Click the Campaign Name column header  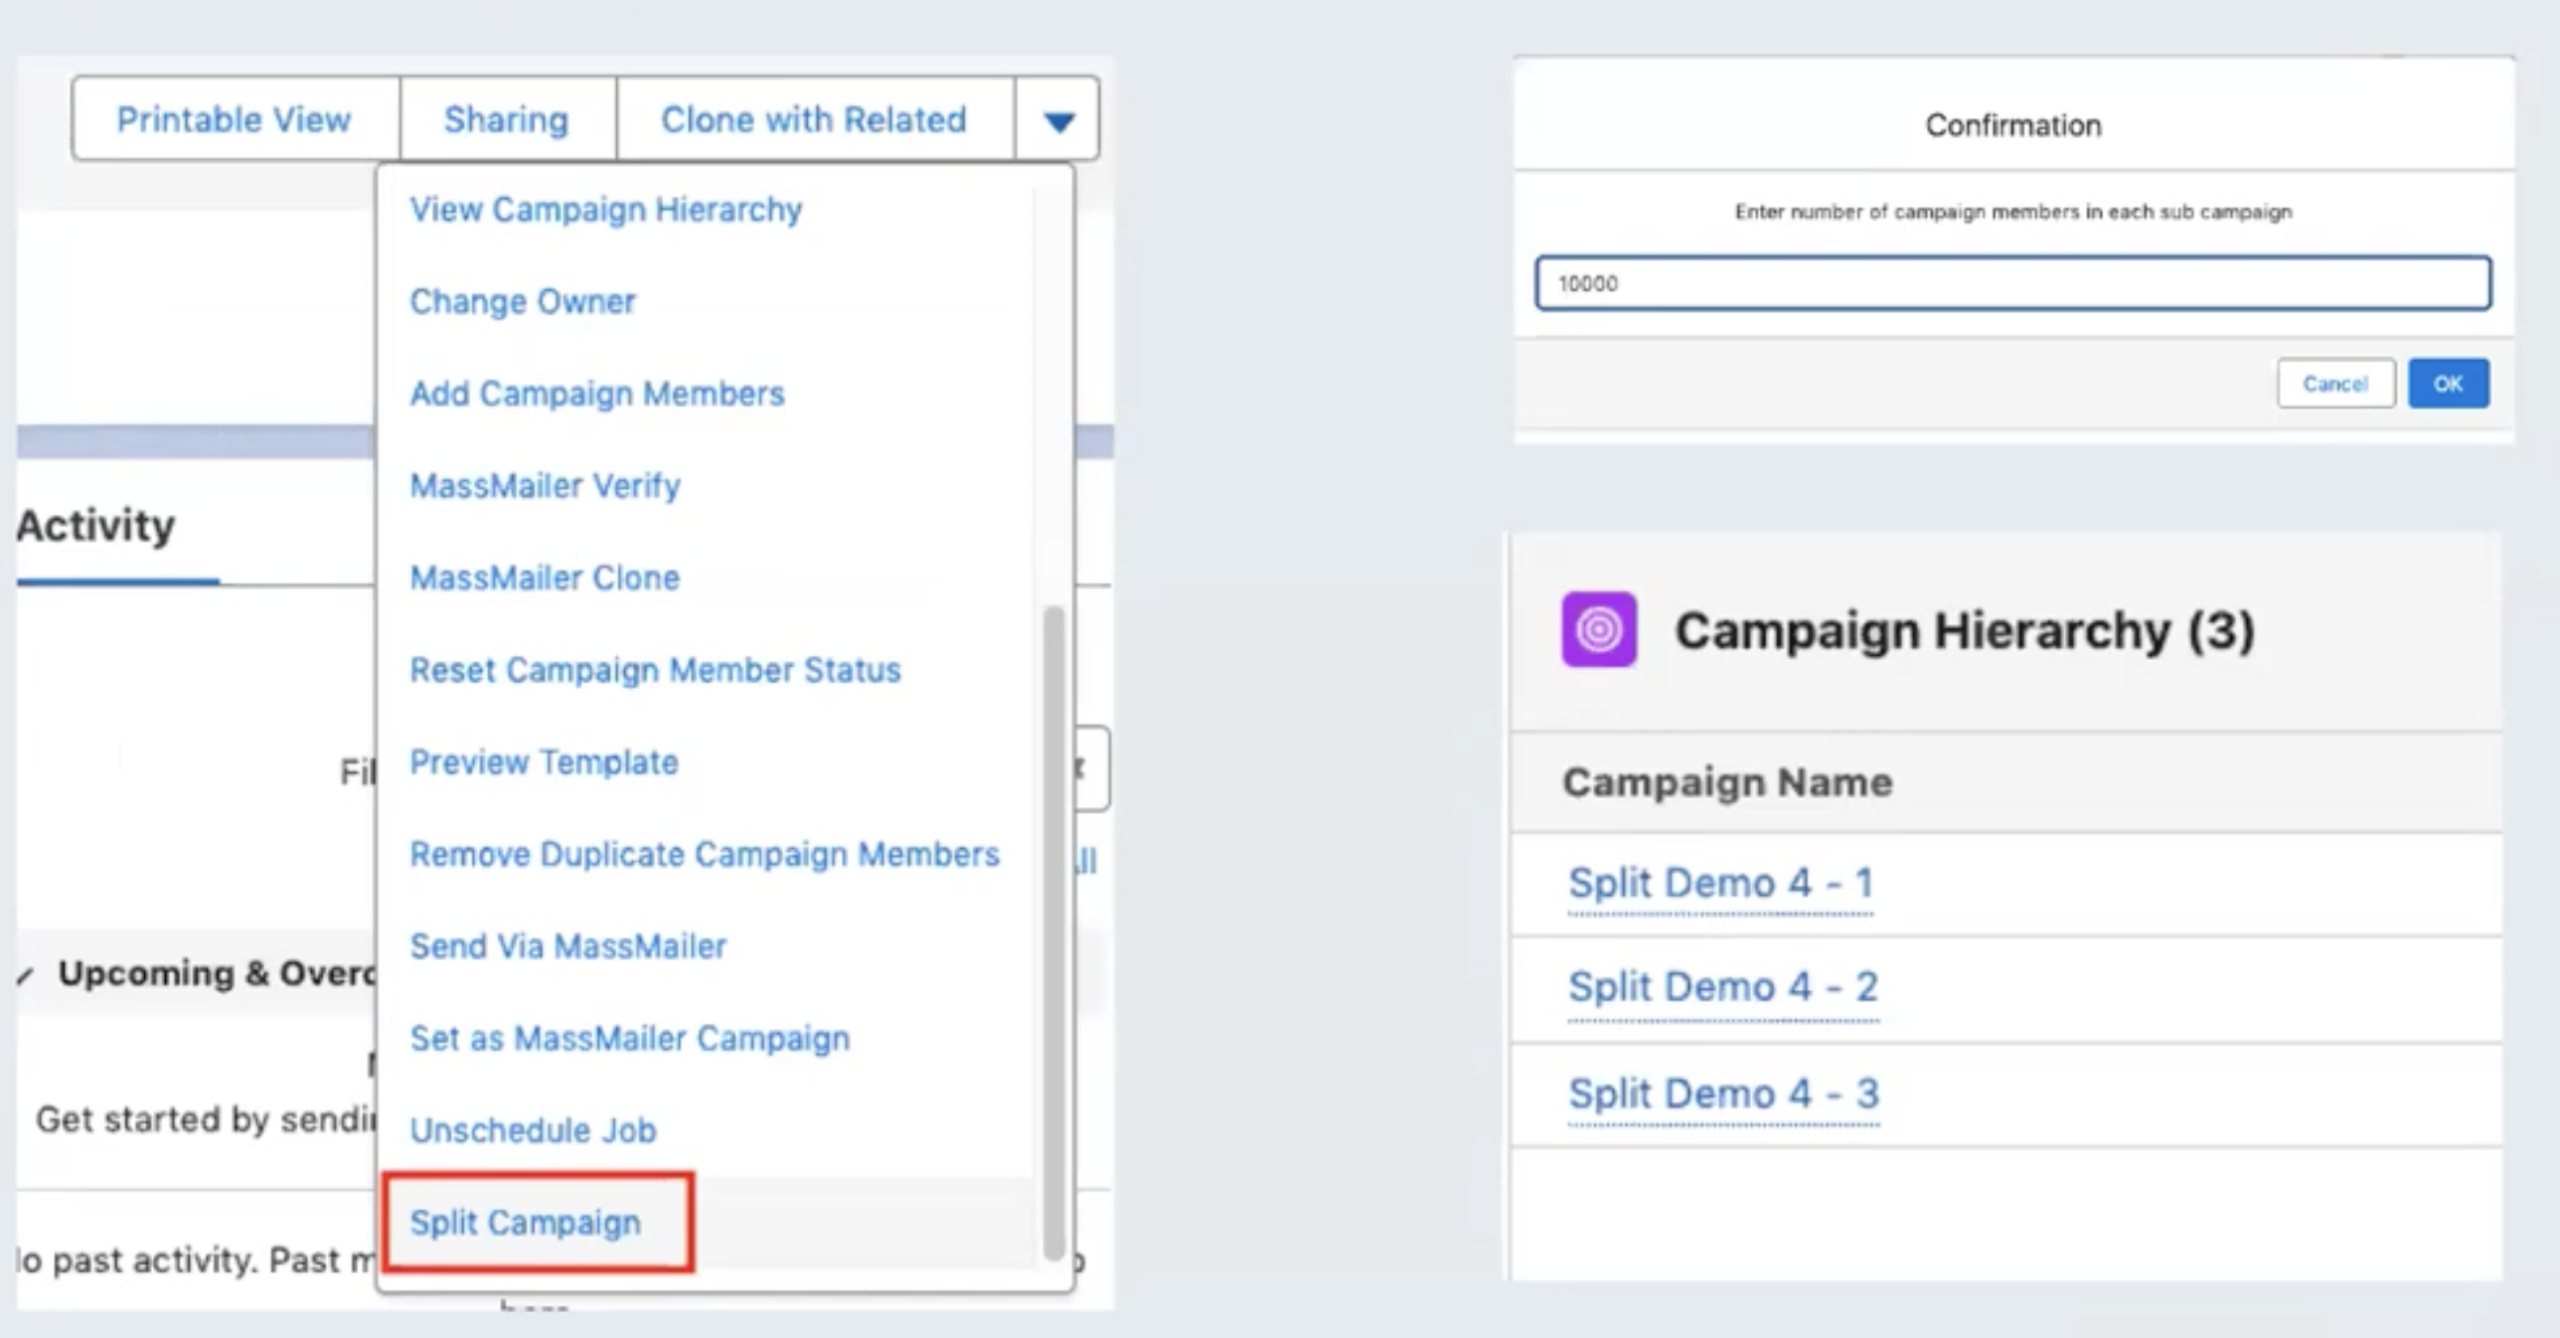pos(1728,782)
